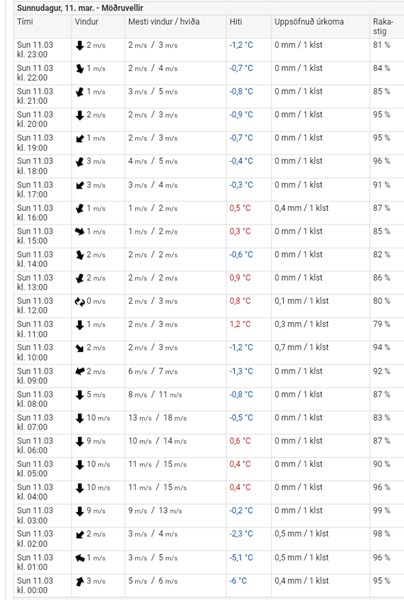Click wind arrow icon at 10:00

(80, 348)
